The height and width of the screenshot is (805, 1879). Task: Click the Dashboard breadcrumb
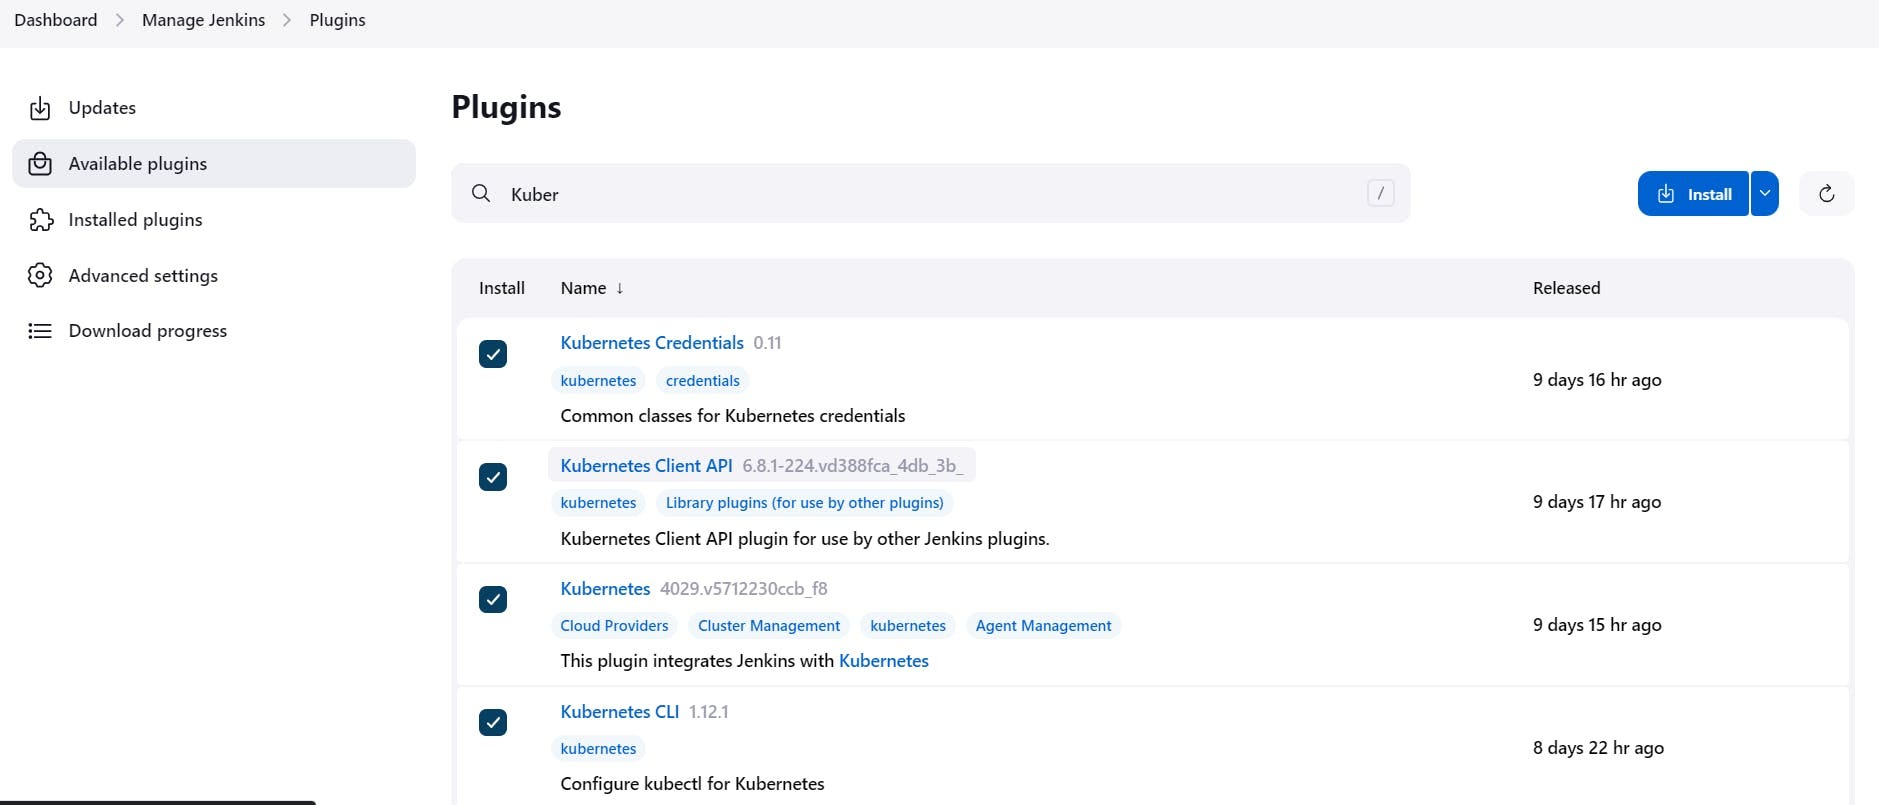(x=56, y=20)
